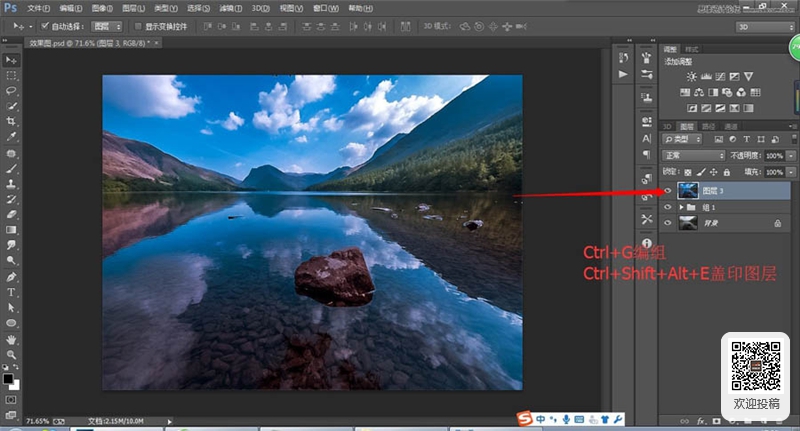The image size is (800, 431).
Task: Select the Rectangular Marquee tool
Action: pos(11,75)
